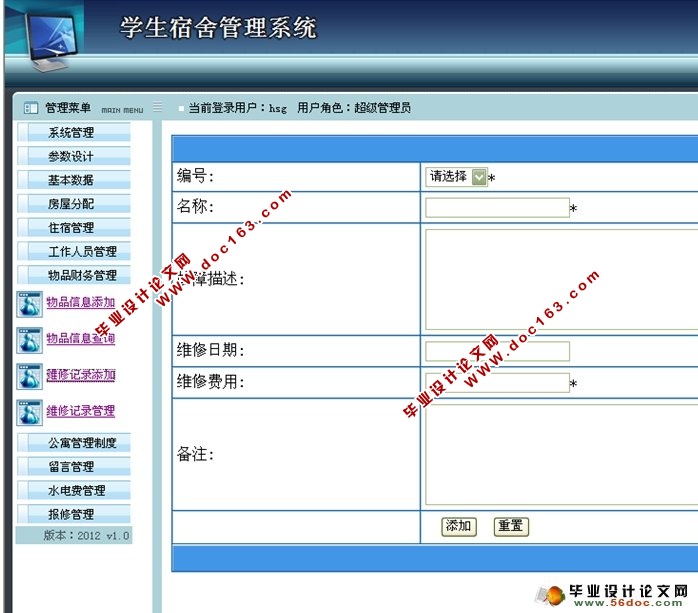Click the 管理菜单 panel icon
Viewport: 698px width, 613px height.
pos(31,108)
